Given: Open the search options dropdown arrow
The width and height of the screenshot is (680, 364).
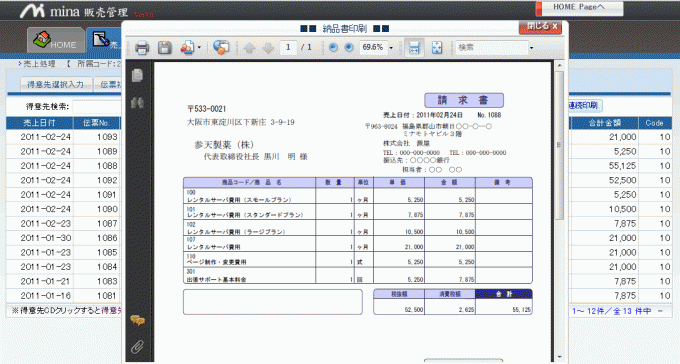Looking at the screenshot, I should pos(531,48).
